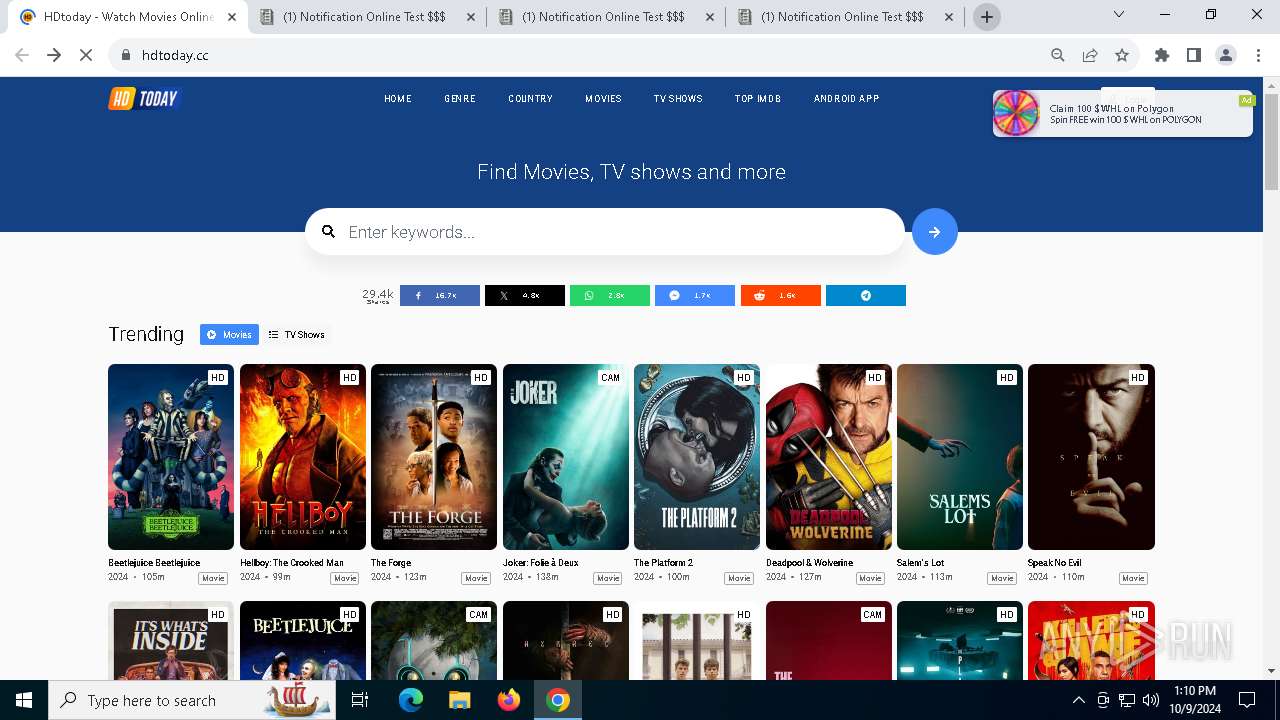Open Joker: Folie à Deux poster

566,457
